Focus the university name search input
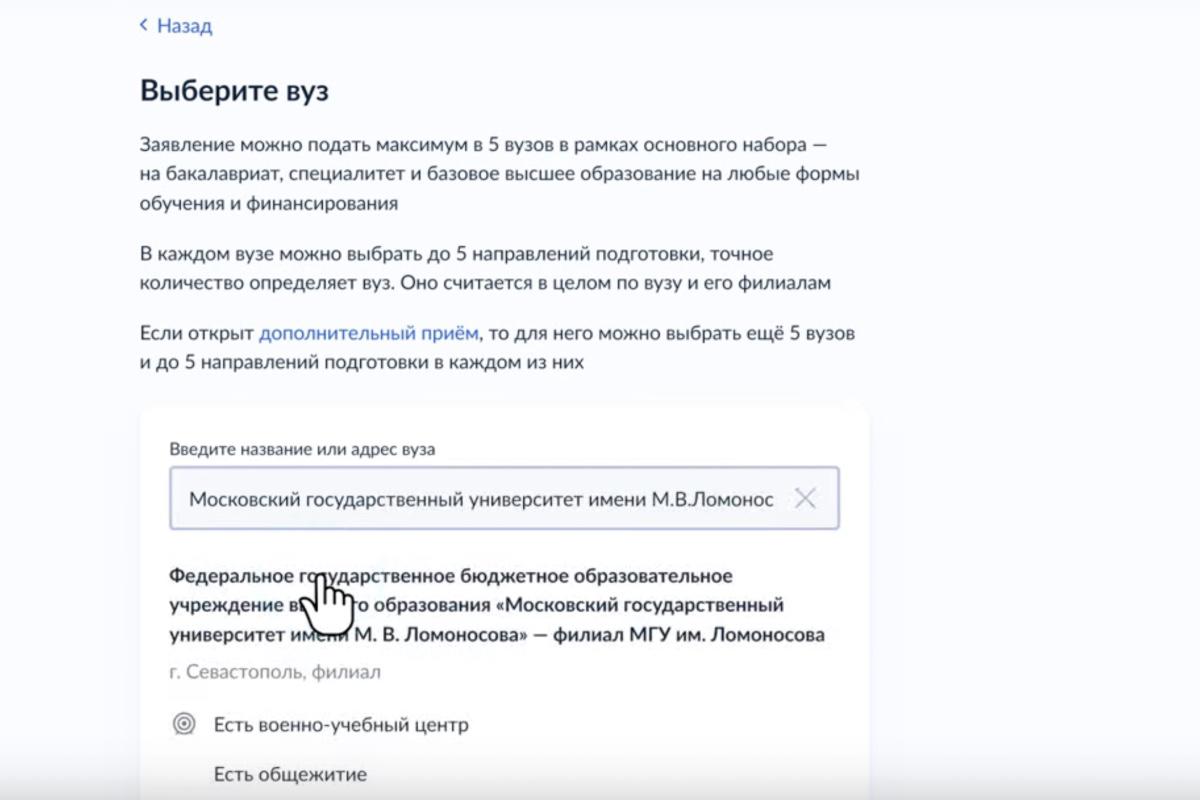 coord(480,498)
